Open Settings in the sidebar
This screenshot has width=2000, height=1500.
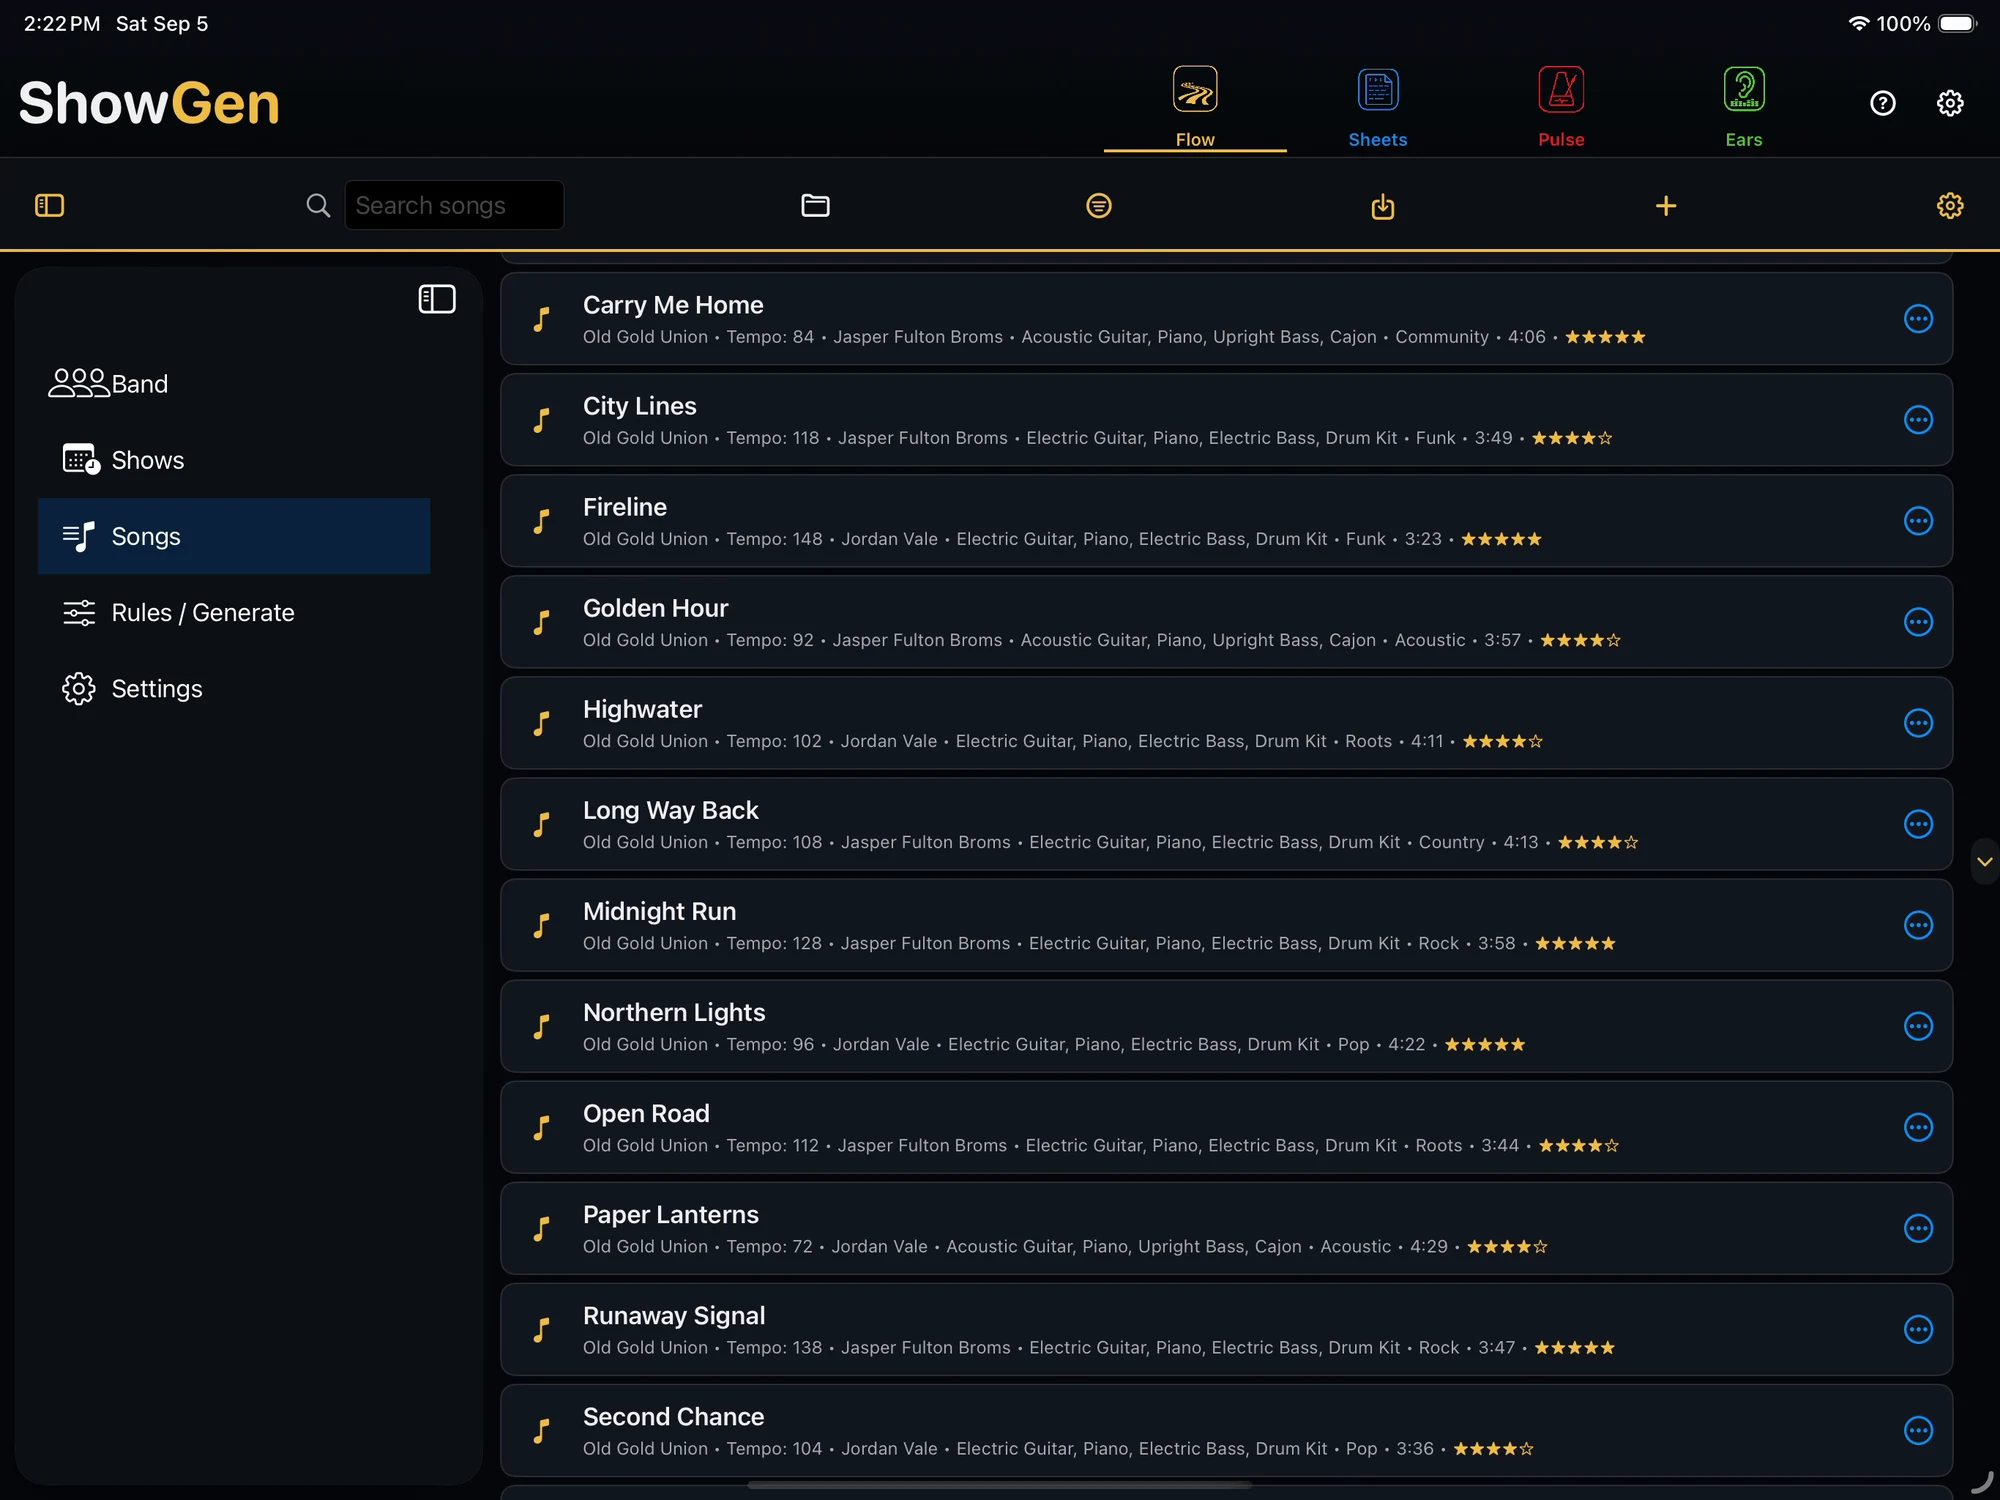(x=234, y=688)
